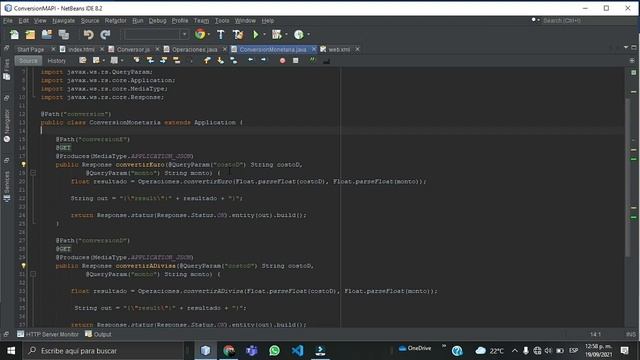
Task: Clean and build the project
Action: (238, 35)
